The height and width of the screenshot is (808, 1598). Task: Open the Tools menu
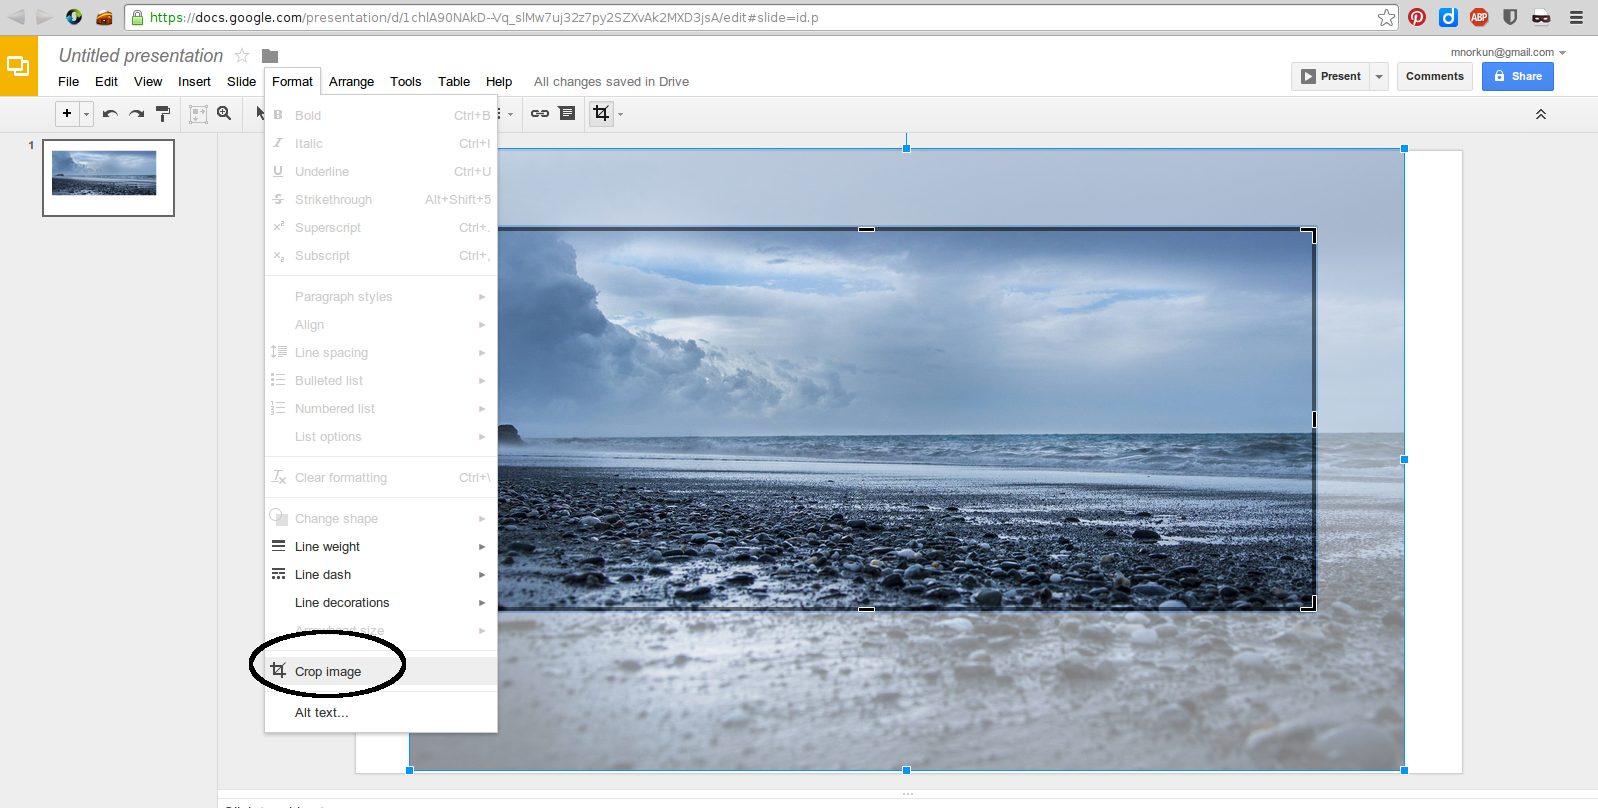click(406, 82)
